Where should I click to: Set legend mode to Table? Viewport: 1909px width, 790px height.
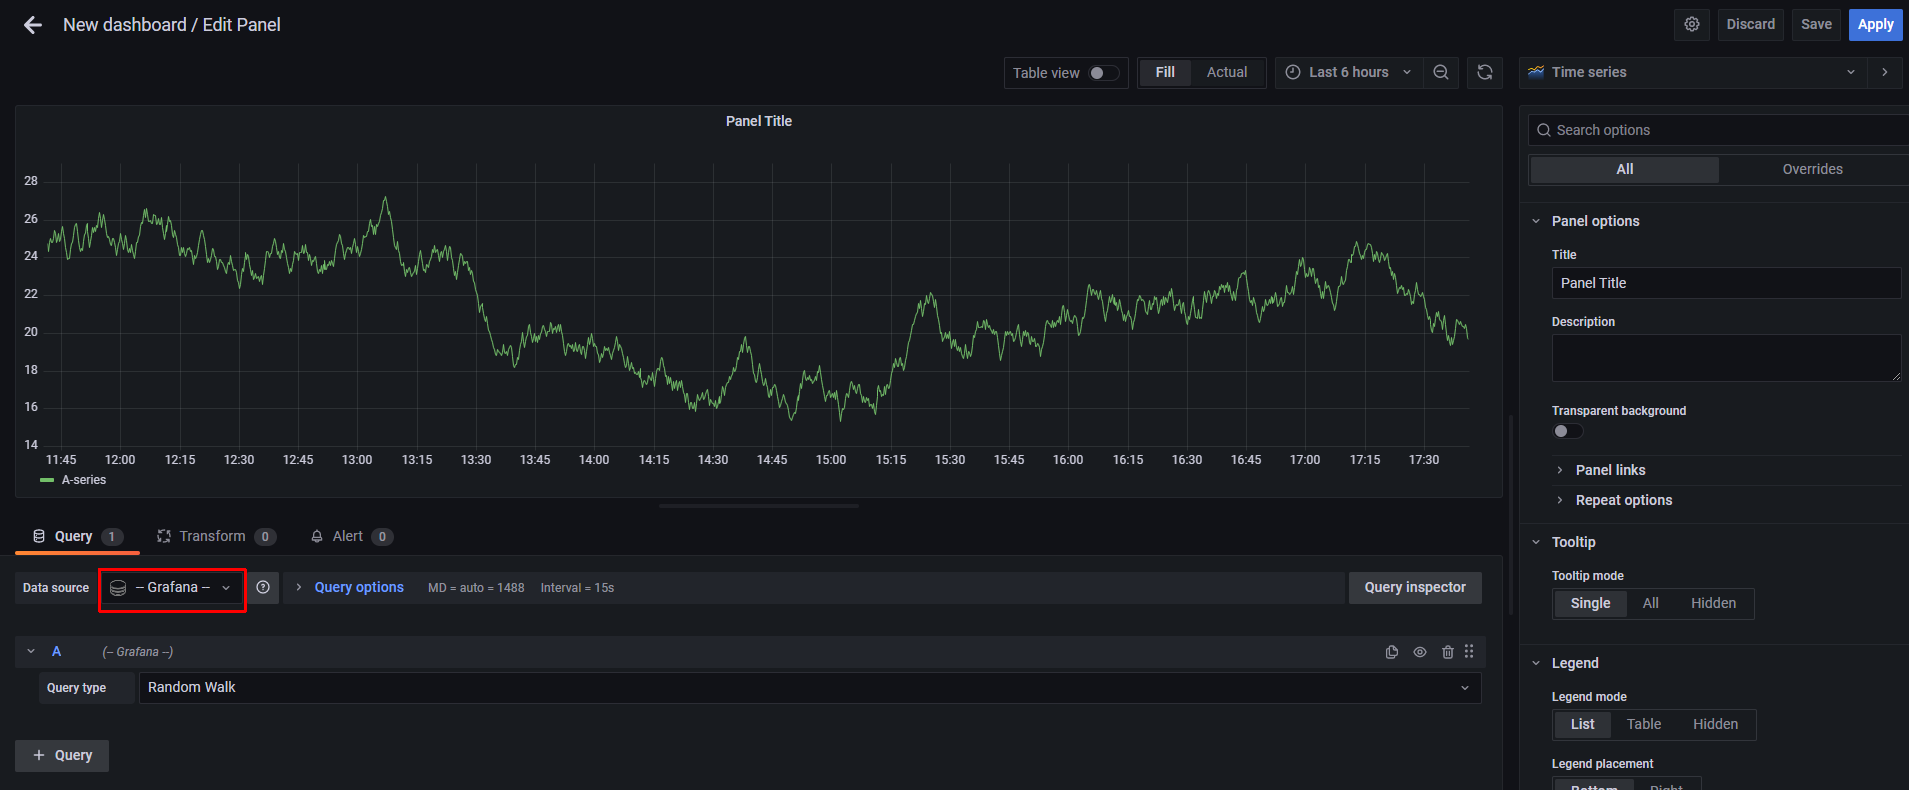tap(1644, 725)
